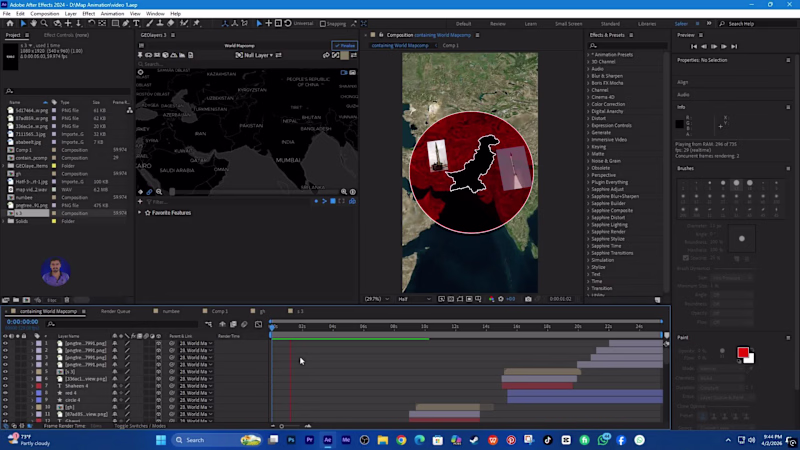This screenshot has height=450, width=800.
Task: Click the Finalize button in GEOlayers
Action: [x=344, y=46]
